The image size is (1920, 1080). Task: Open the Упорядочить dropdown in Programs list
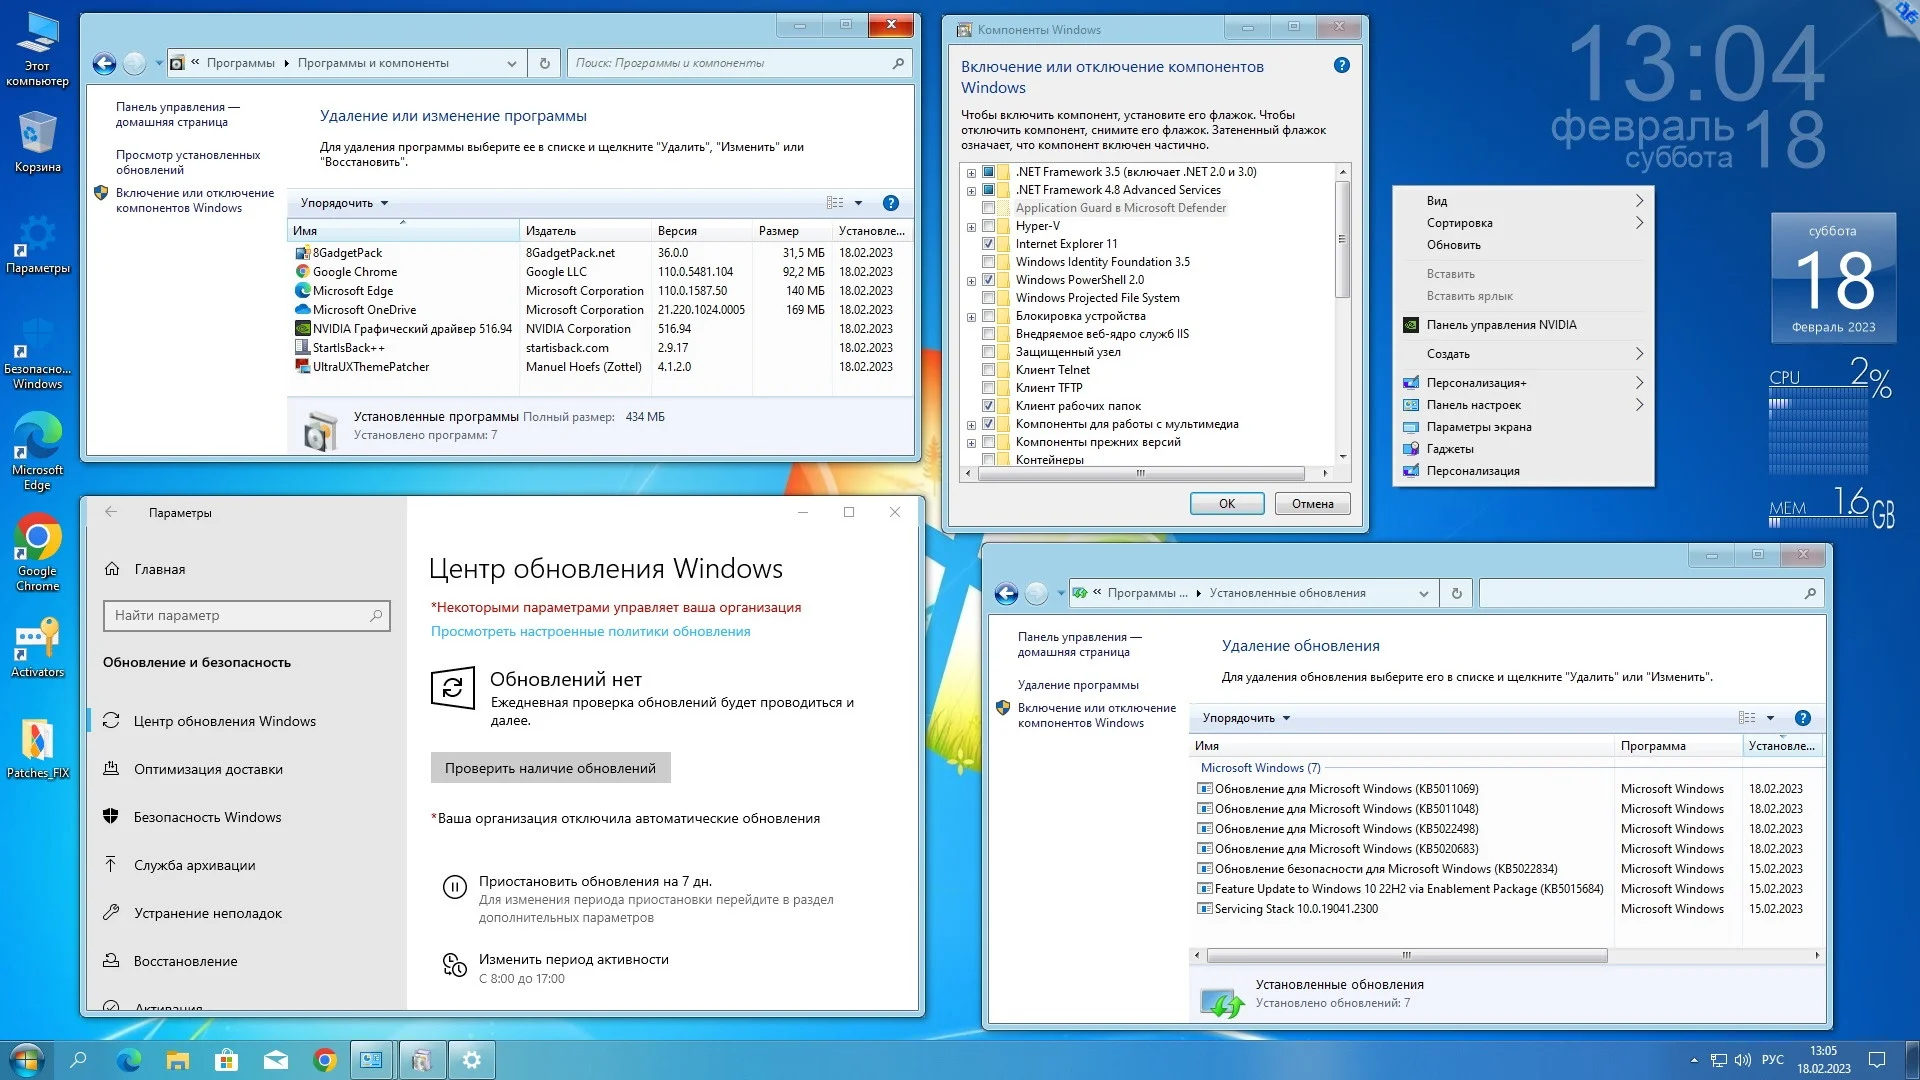pos(343,203)
